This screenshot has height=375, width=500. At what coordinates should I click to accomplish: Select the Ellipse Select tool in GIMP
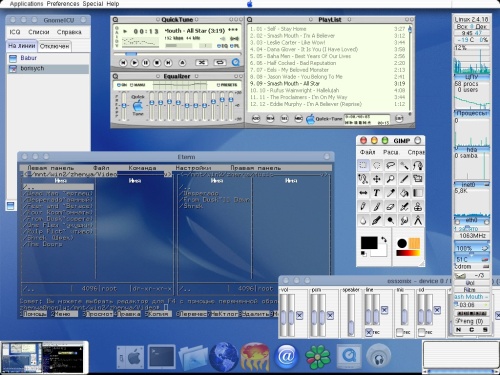[377, 165]
